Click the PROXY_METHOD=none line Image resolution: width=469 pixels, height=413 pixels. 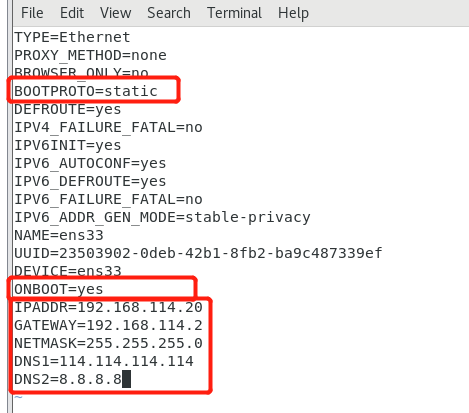click(90, 55)
